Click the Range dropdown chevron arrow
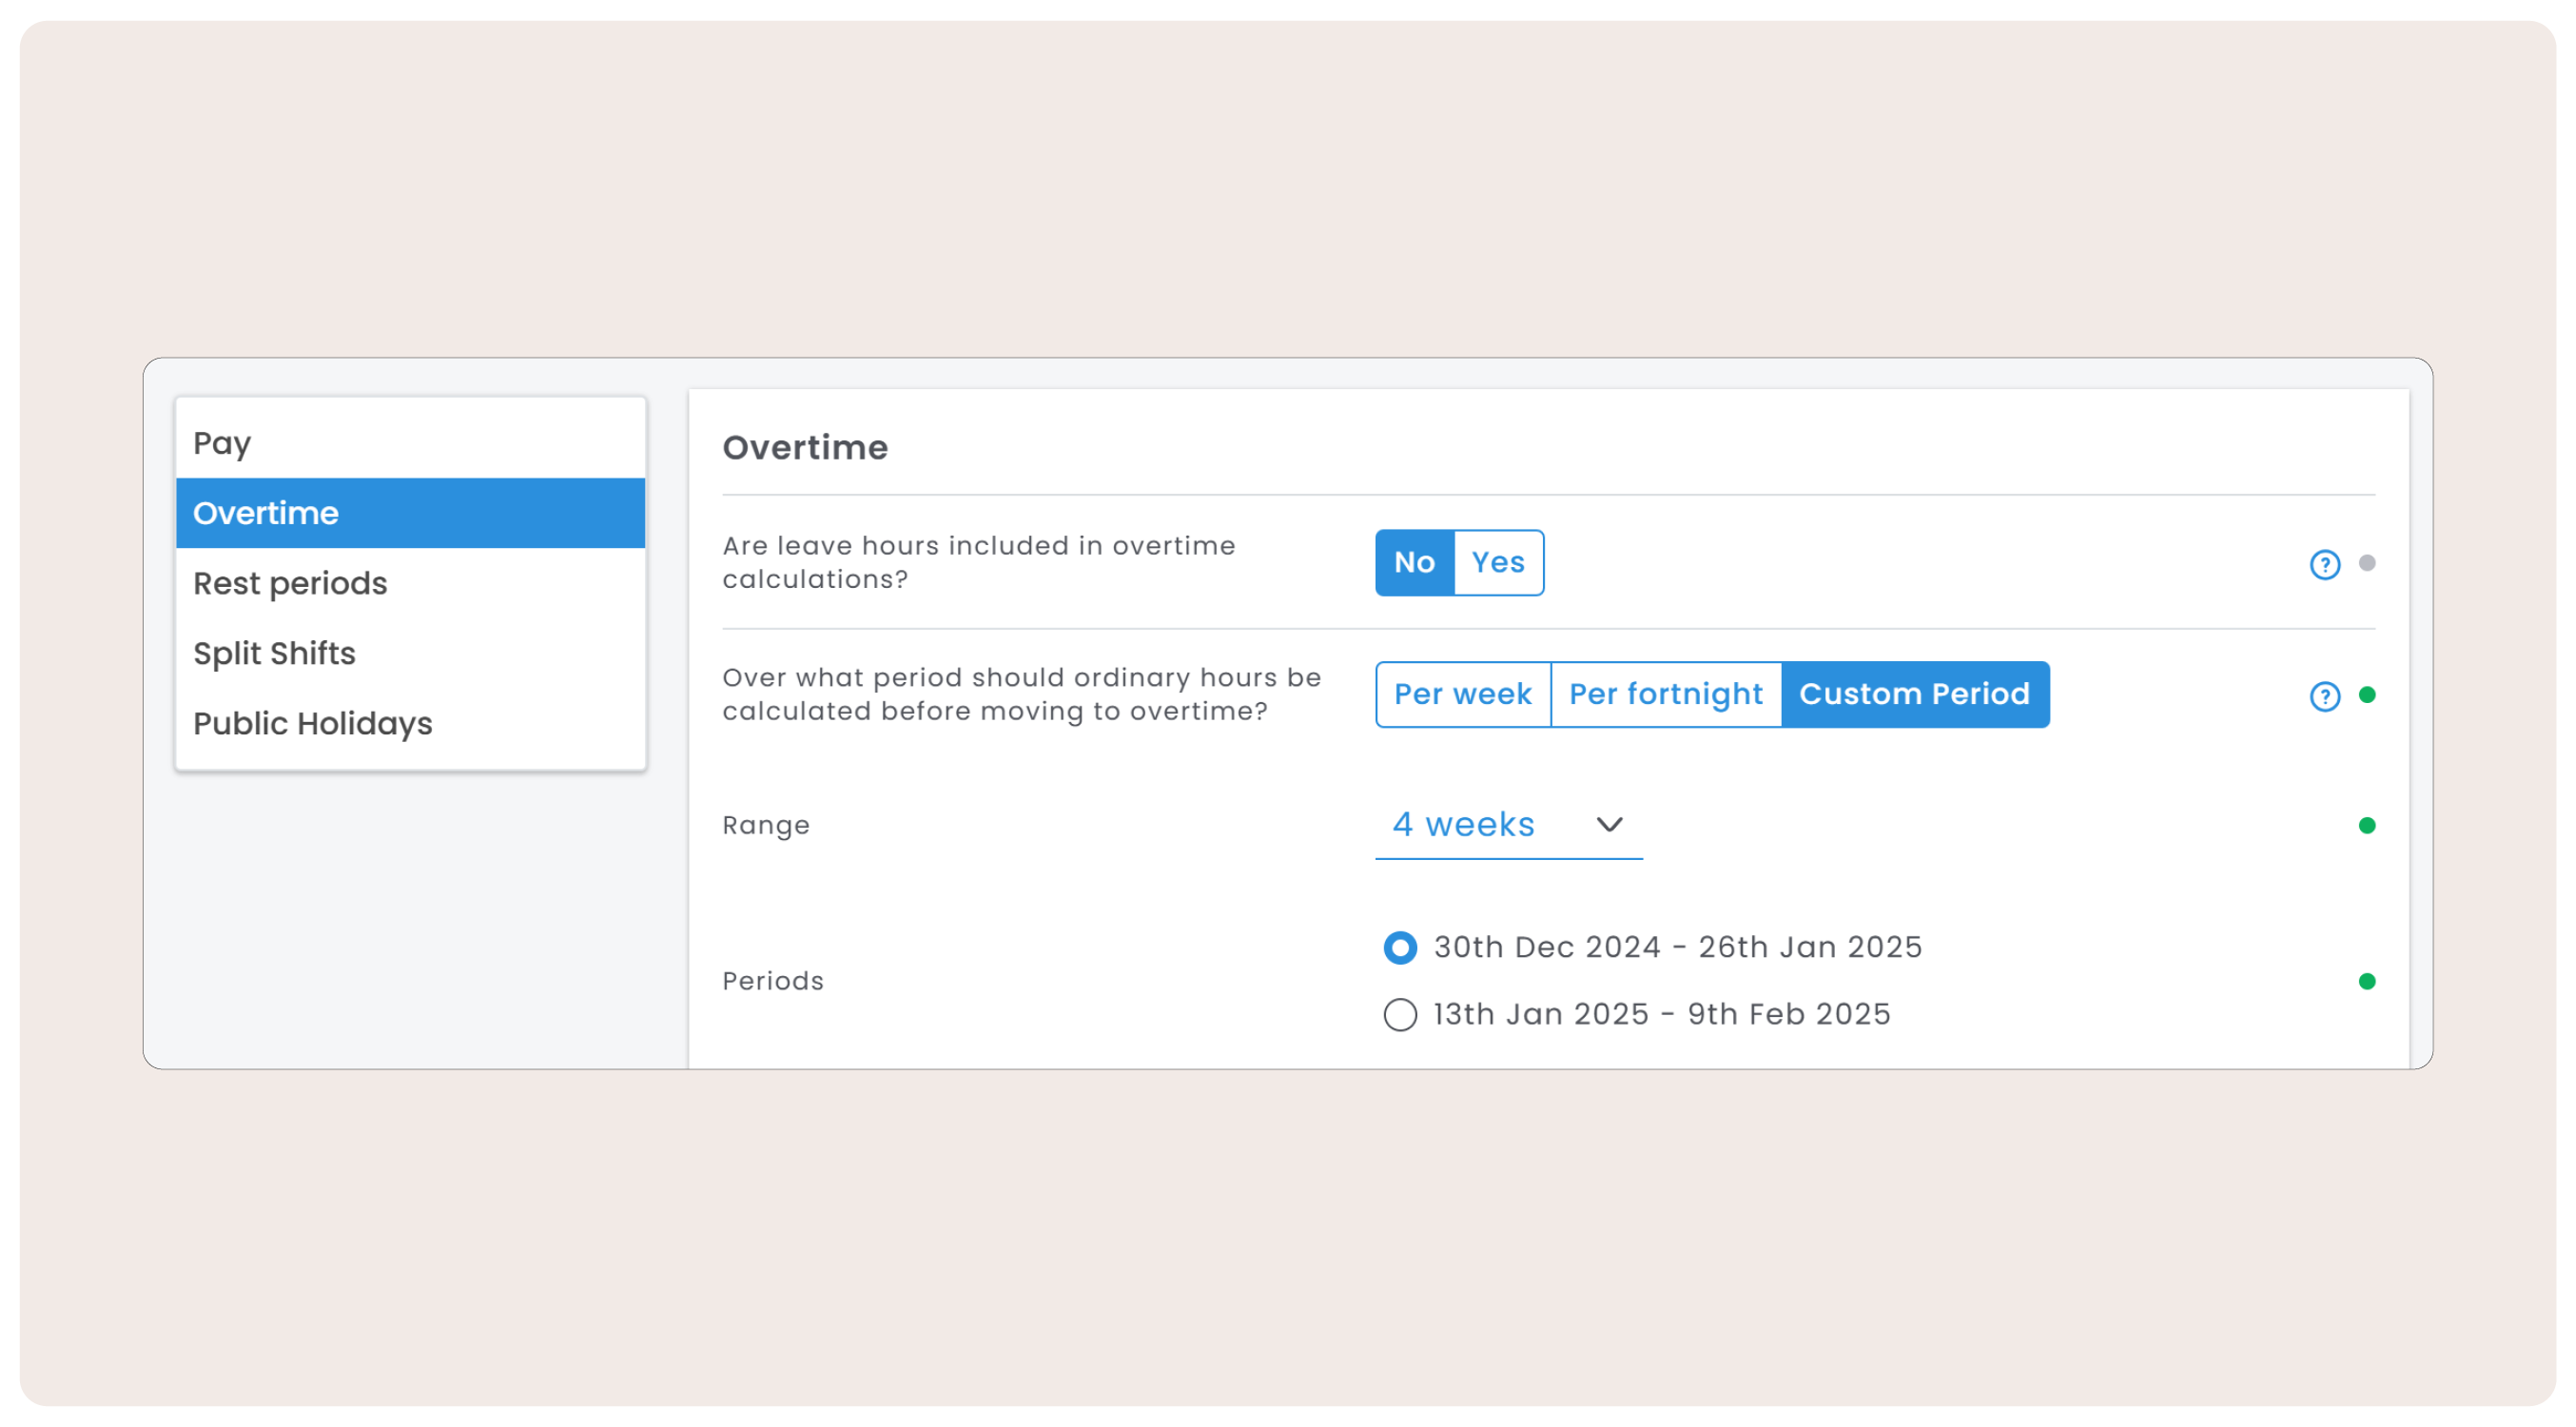 [1609, 825]
